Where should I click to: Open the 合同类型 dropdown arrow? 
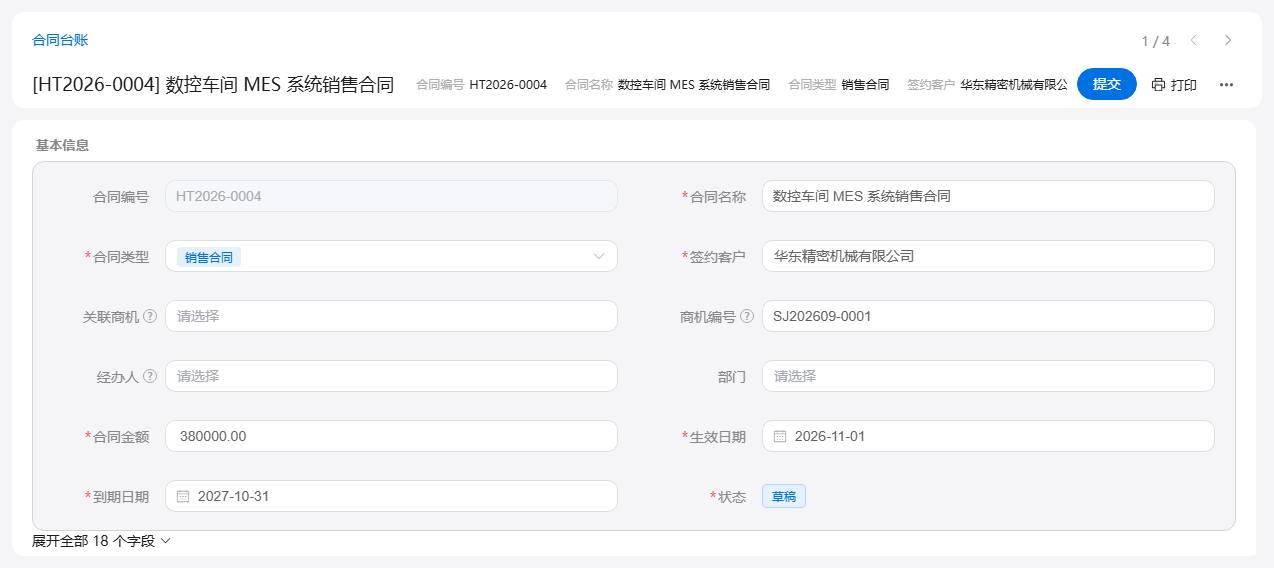pos(599,256)
